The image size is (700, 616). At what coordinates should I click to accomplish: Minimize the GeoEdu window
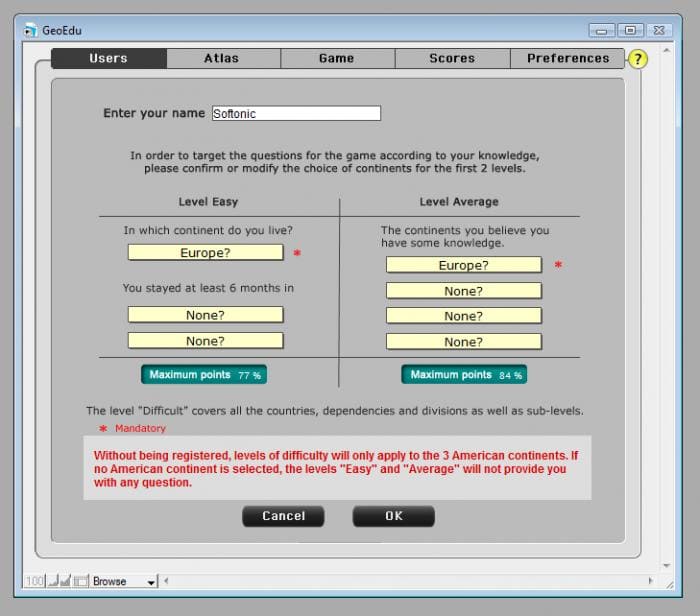pos(602,30)
